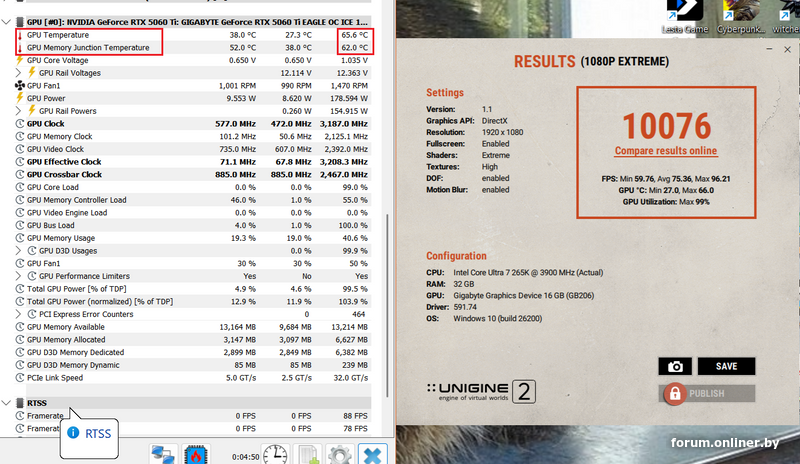The height and width of the screenshot is (464, 800).
Task: Click the Resolution value 1920 x 1080
Action: 503,132
